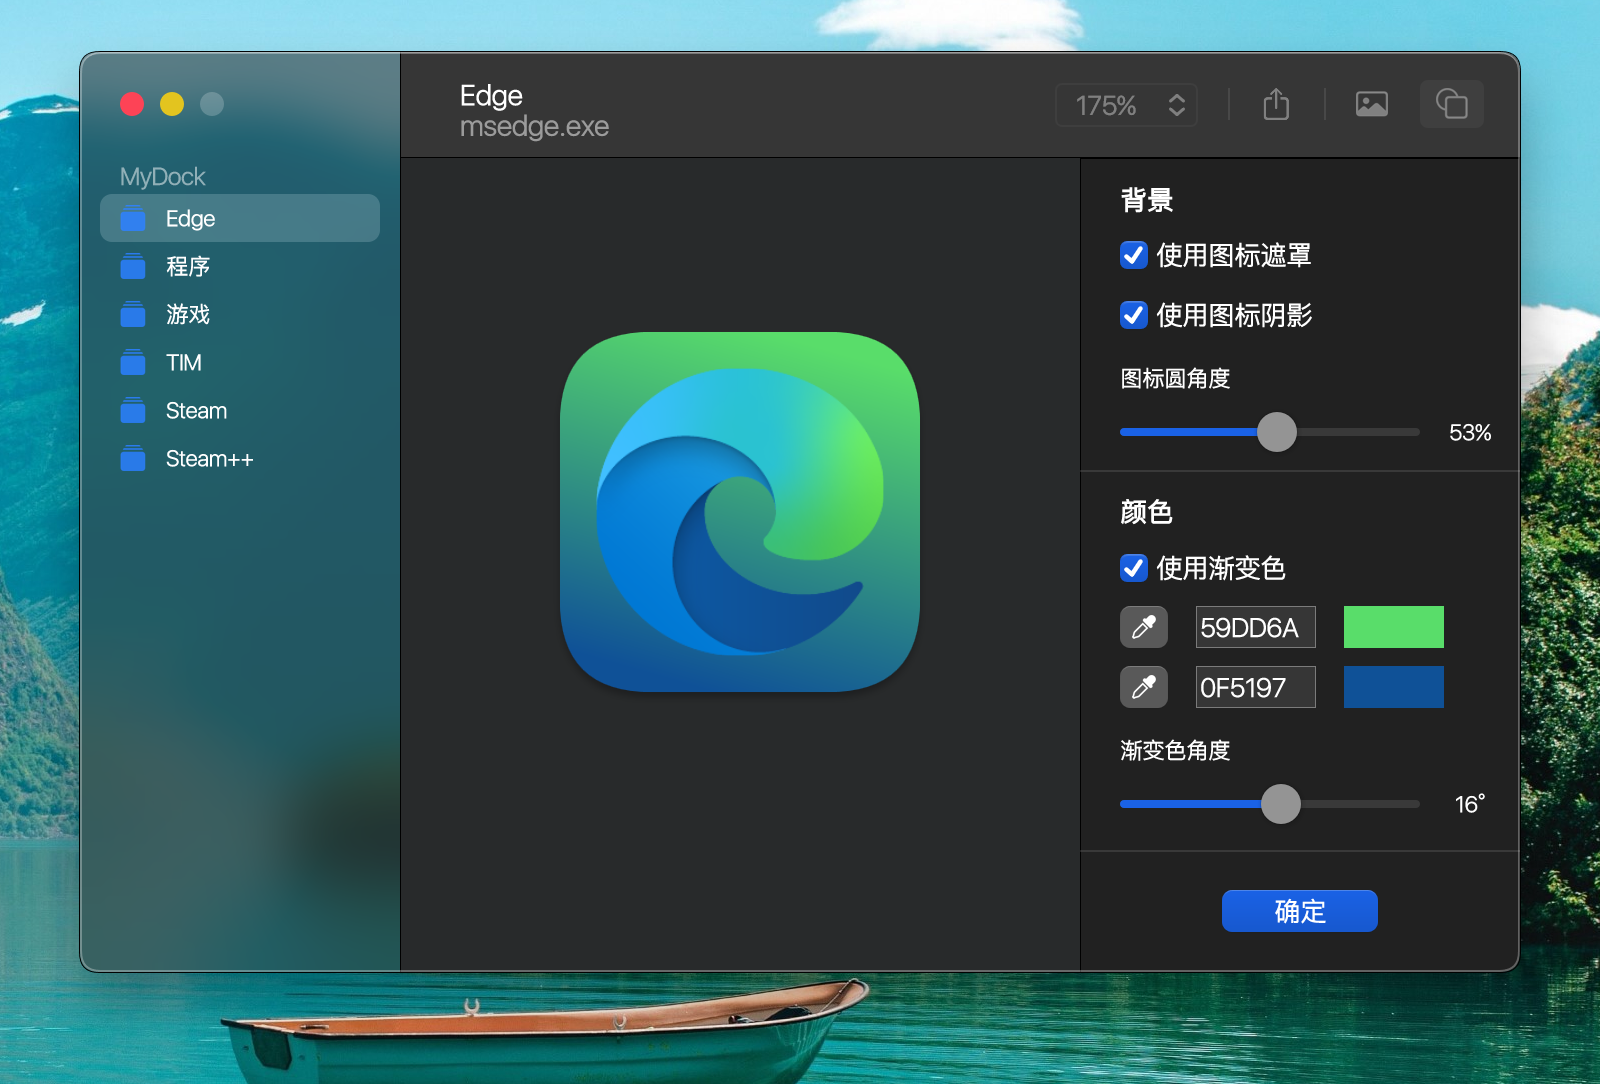The width and height of the screenshot is (1600, 1084).
Task: Click the share/export icon in toolbar
Action: pos(1276,104)
